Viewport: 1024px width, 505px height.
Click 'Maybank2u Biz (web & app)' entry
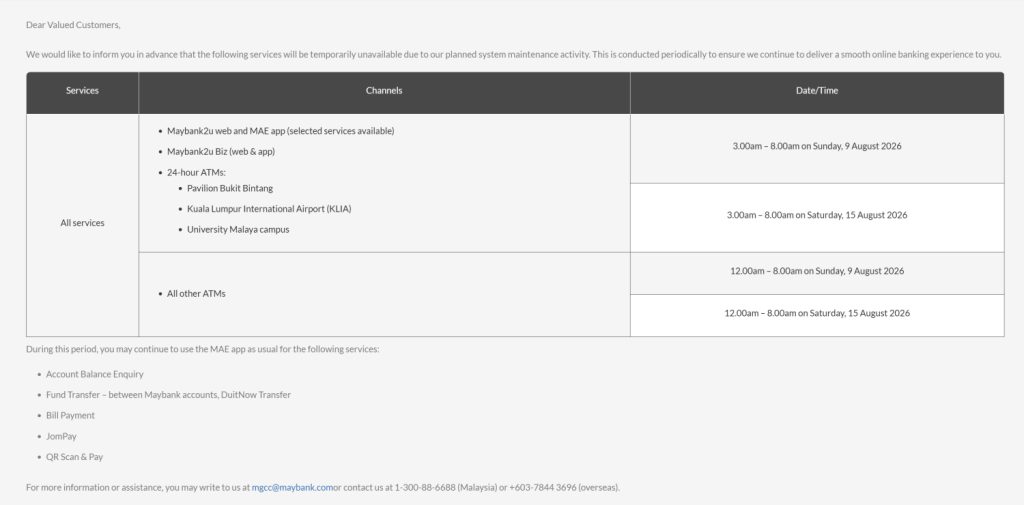click(x=221, y=152)
